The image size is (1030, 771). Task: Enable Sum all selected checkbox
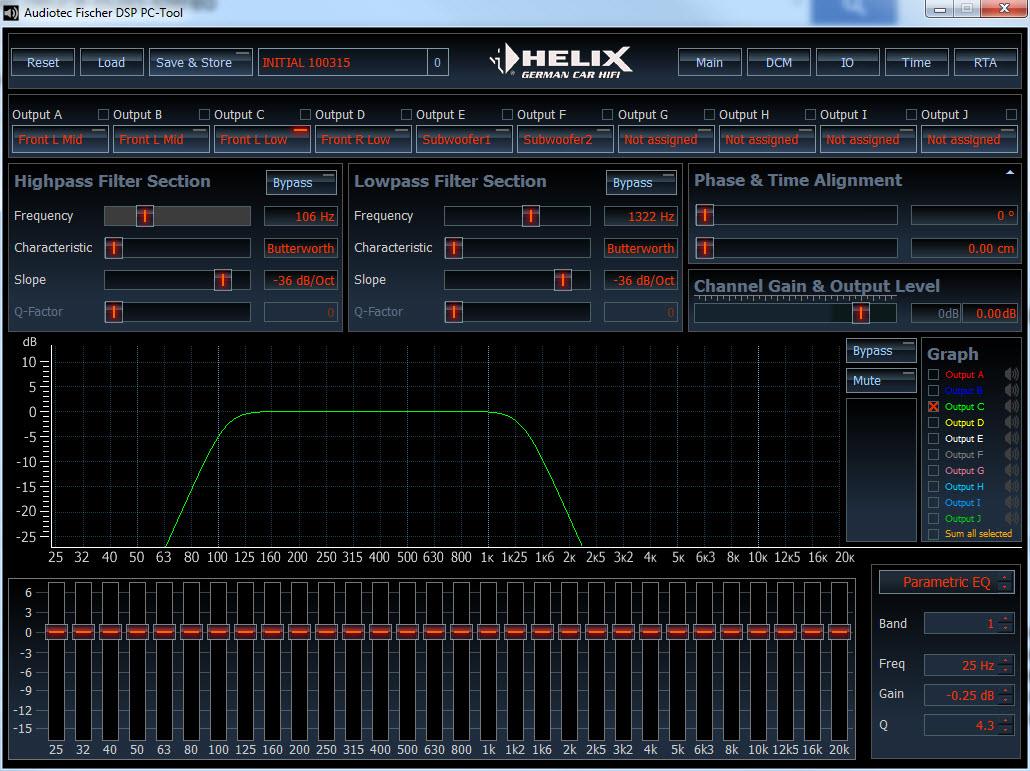coord(933,534)
